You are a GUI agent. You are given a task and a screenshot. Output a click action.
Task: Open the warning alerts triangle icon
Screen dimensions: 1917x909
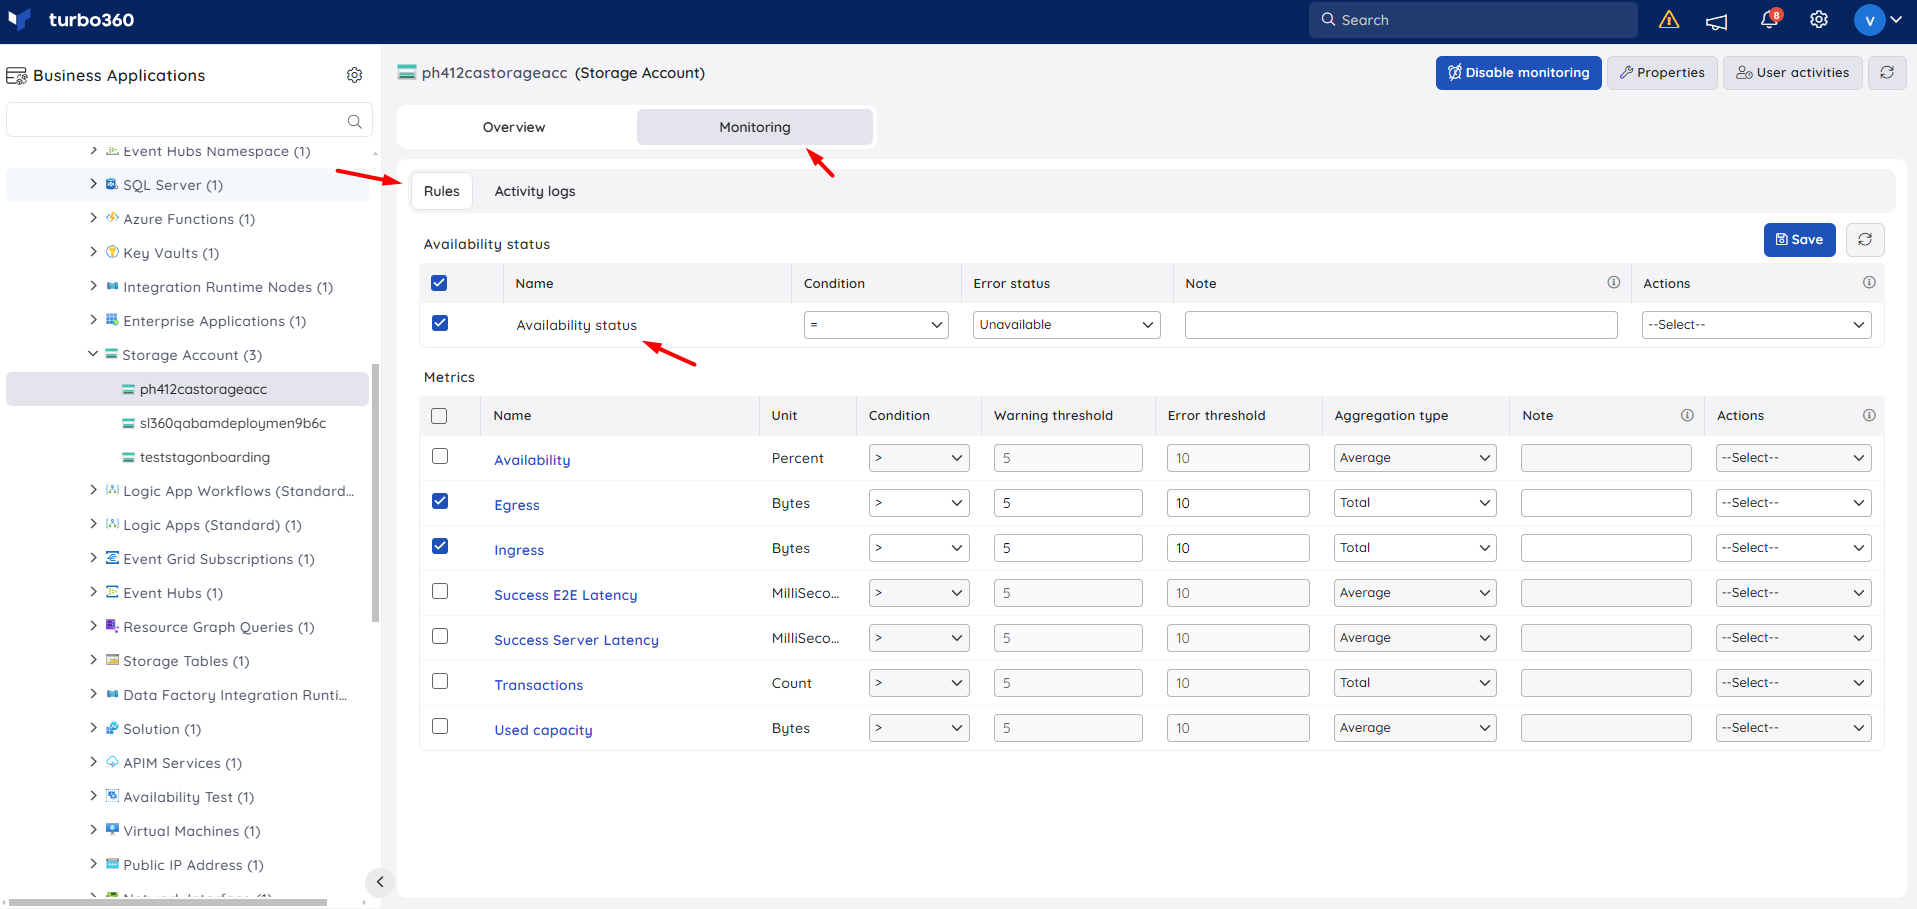point(1669,20)
